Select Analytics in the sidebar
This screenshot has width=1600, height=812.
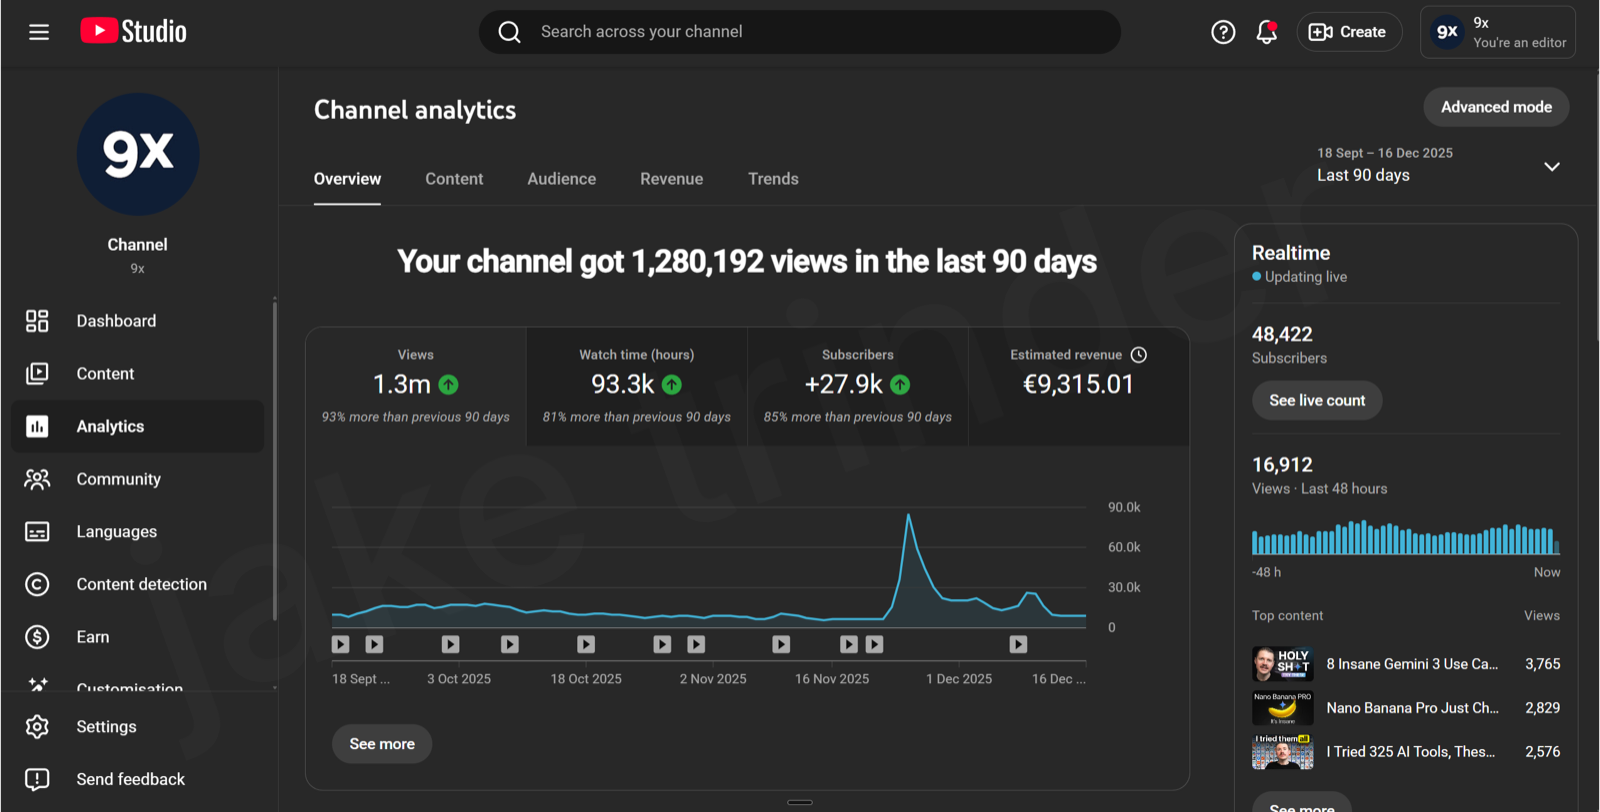(x=138, y=427)
